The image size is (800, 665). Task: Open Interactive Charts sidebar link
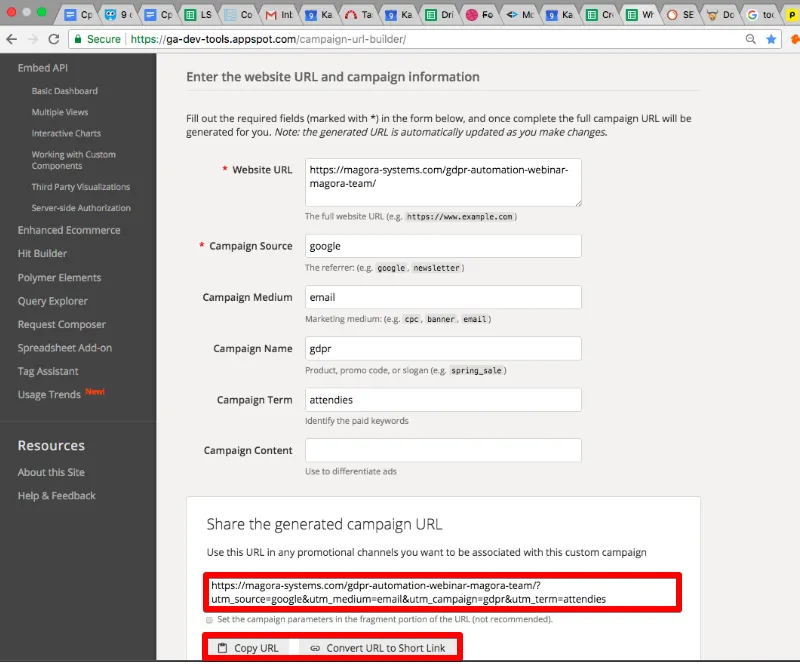click(66, 133)
